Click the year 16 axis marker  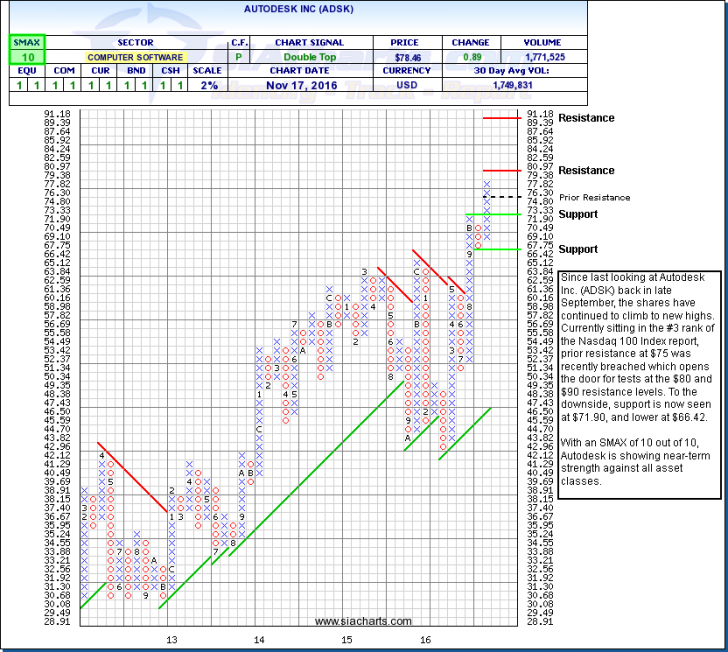[x=426, y=637]
